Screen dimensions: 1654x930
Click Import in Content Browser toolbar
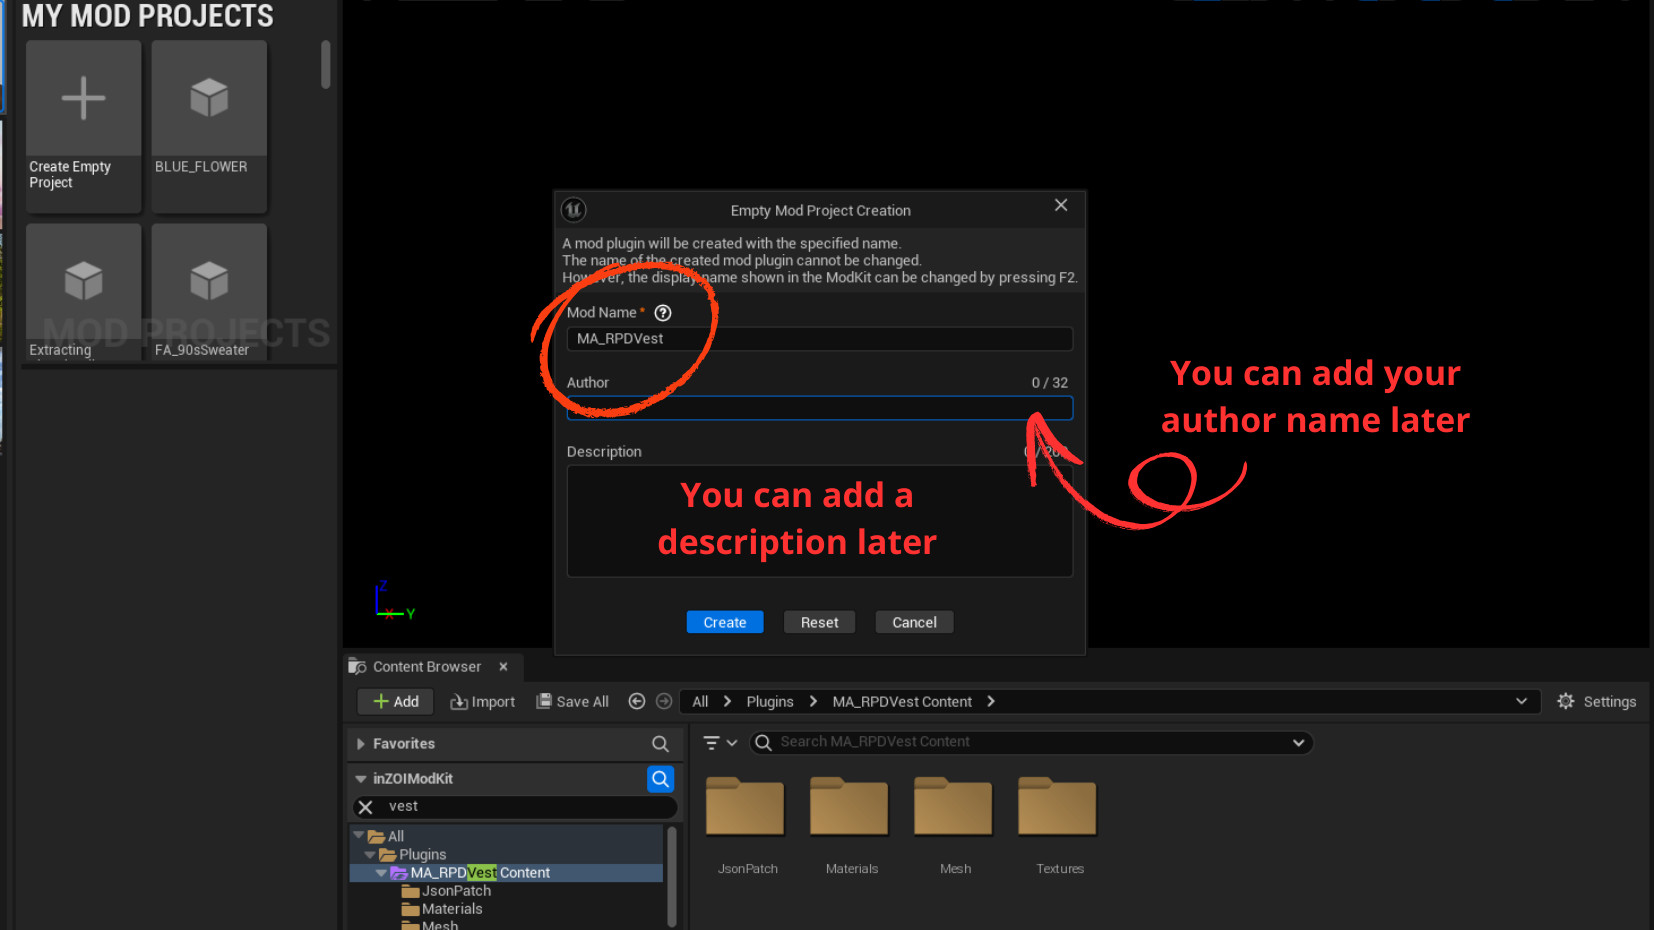click(x=483, y=702)
